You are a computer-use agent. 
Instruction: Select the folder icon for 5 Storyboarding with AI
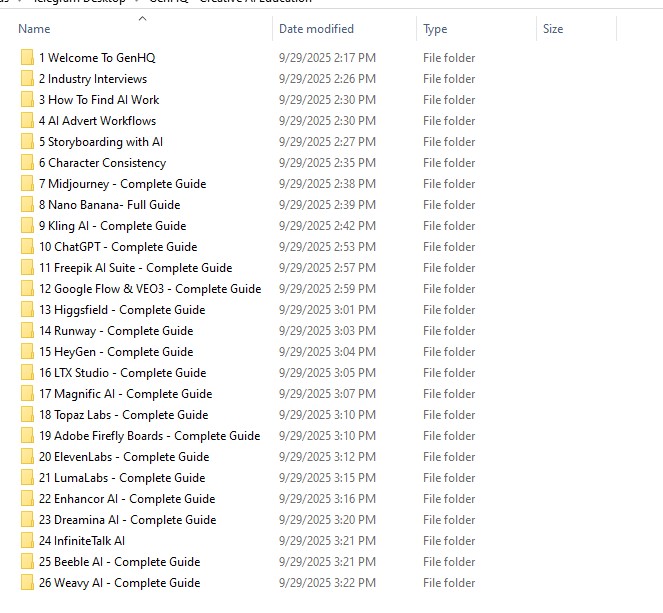pyautogui.click(x=27, y=142)
